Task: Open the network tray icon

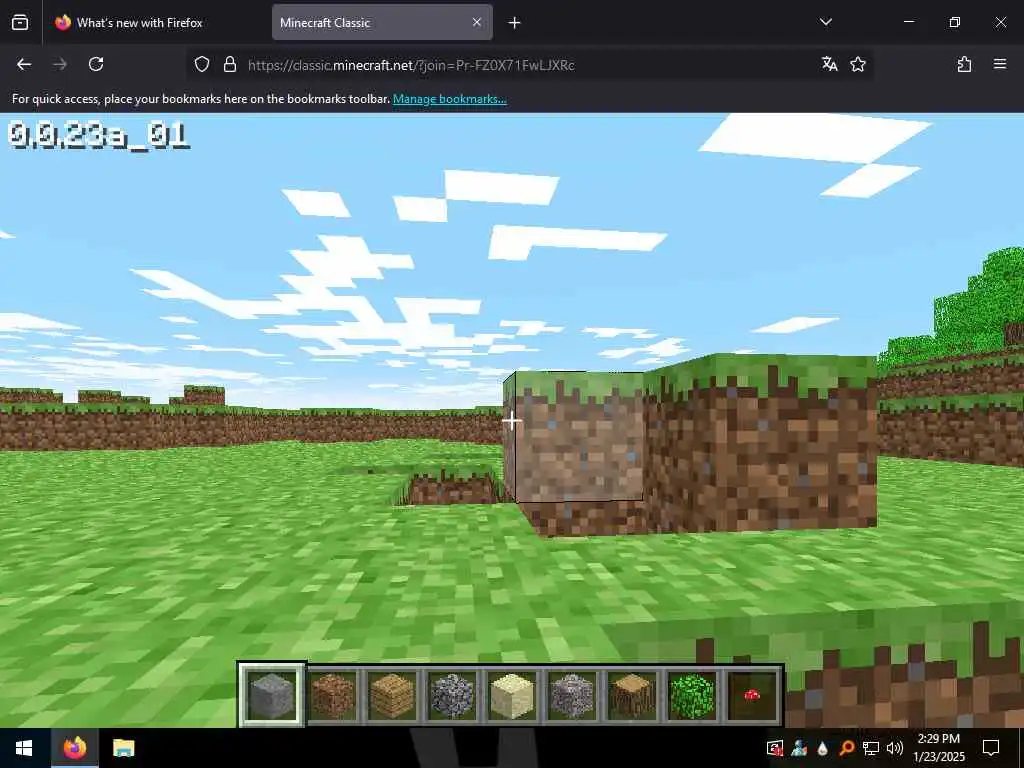Action: pos(871,748)
